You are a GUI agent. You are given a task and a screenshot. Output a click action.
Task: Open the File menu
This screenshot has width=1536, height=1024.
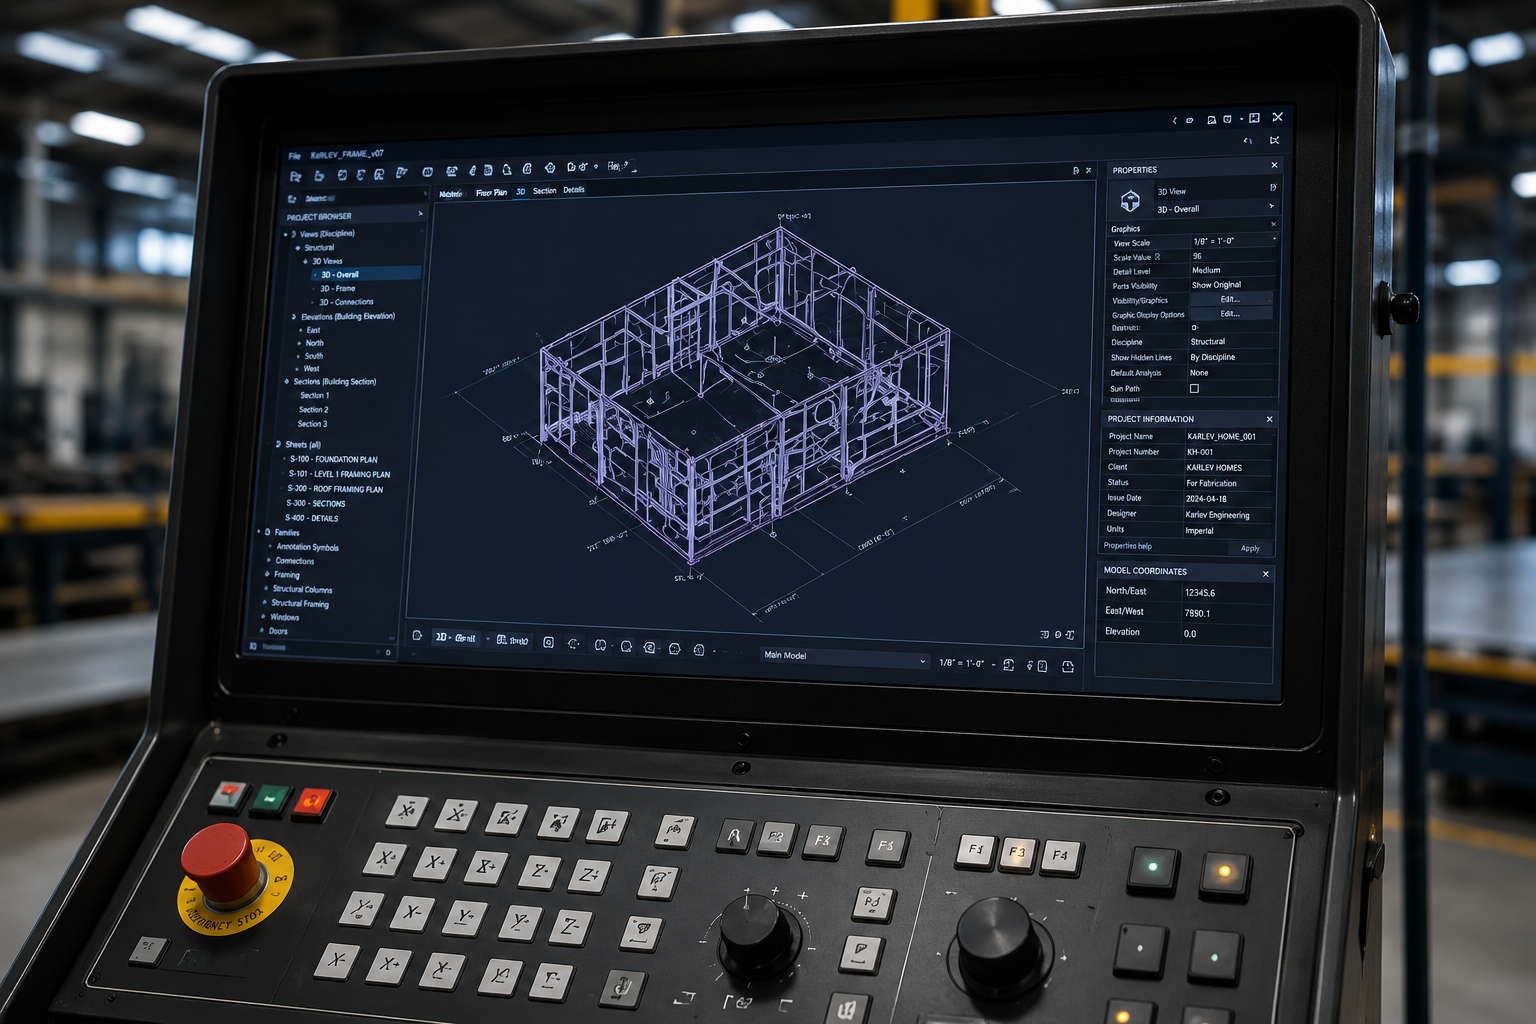click(x=294, y=156)
